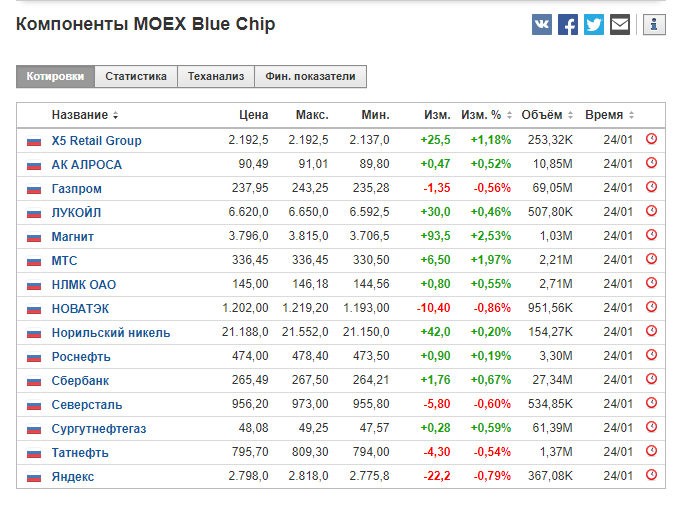Click the clock icon in X5 Retail Group row

point(651,140)
